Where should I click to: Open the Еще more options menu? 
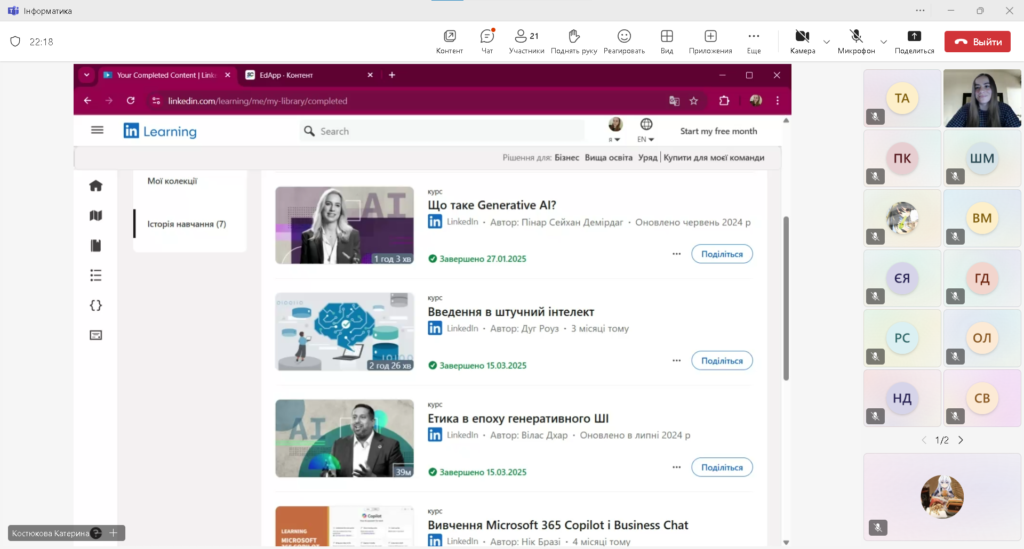pyautogui.click(x=754, y=41)
